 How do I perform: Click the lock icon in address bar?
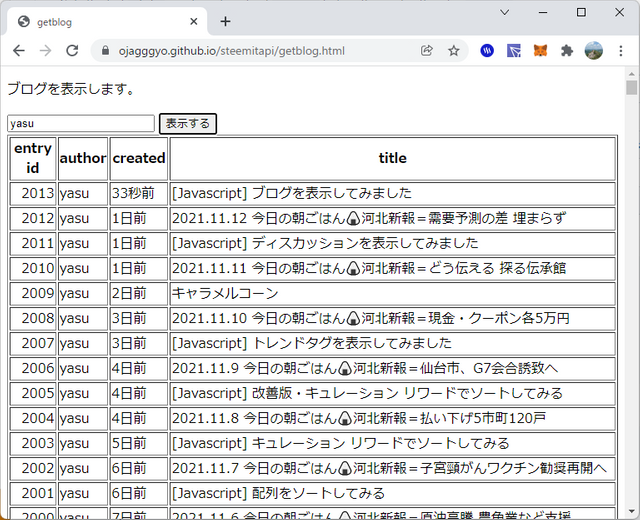pyautogui.click(x=105, y=51)
